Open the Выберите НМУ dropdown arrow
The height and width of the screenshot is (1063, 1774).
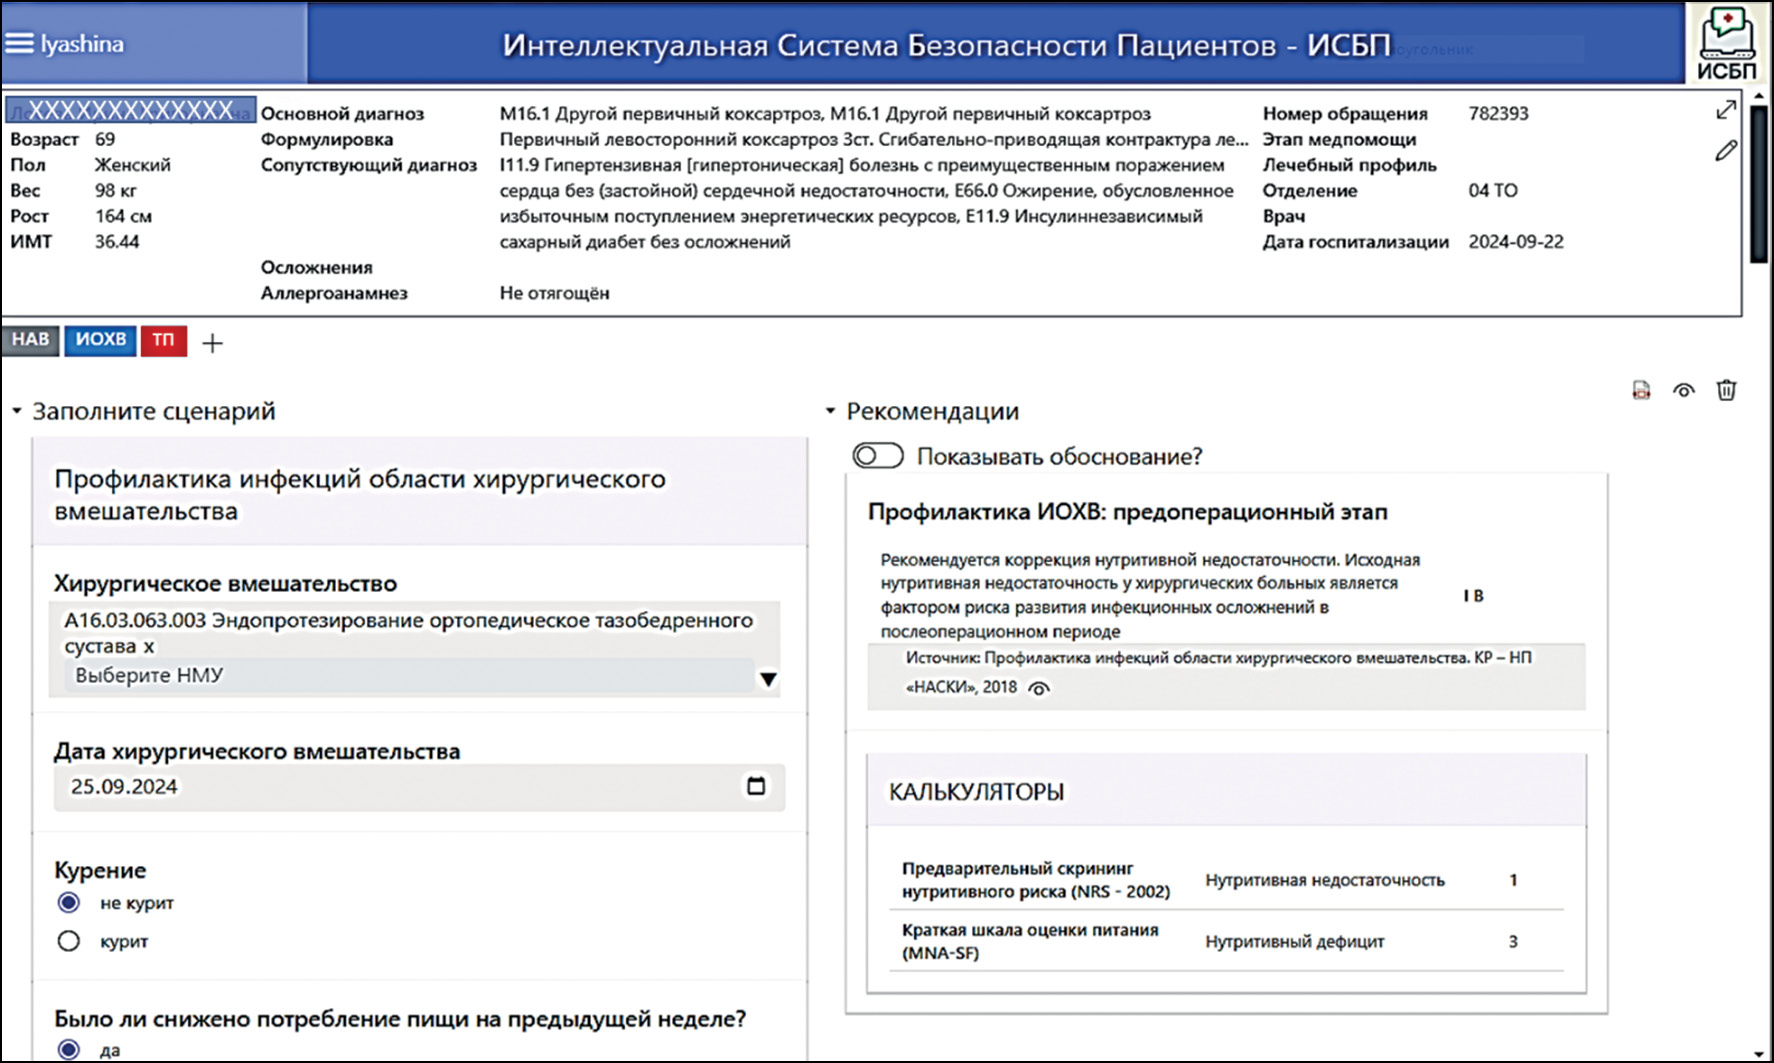(767, 679)
